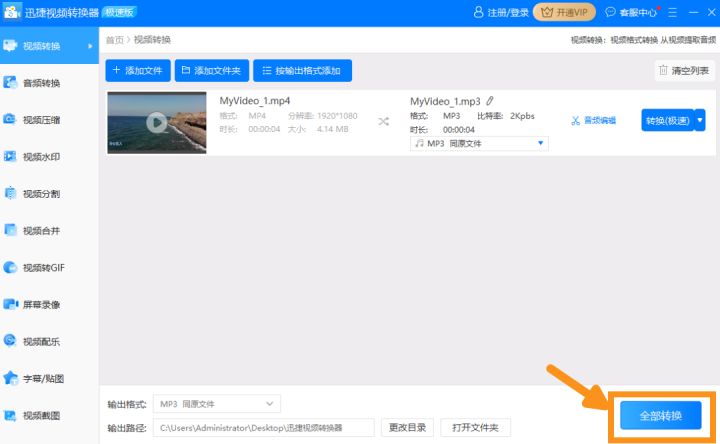The width and height of the screenshot is (720, 444).
Task: Minimize the window
Action: tap(693, 12)
